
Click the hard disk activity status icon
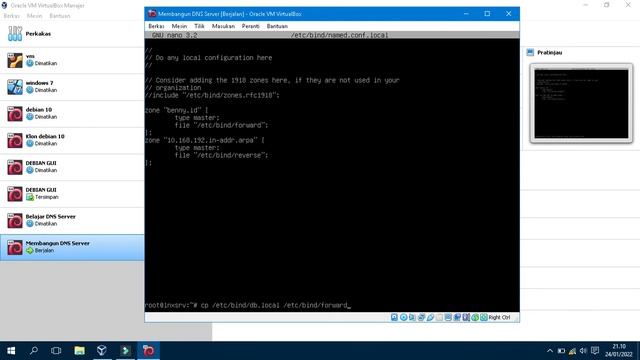pyautogui.click(x=394, y=317)
